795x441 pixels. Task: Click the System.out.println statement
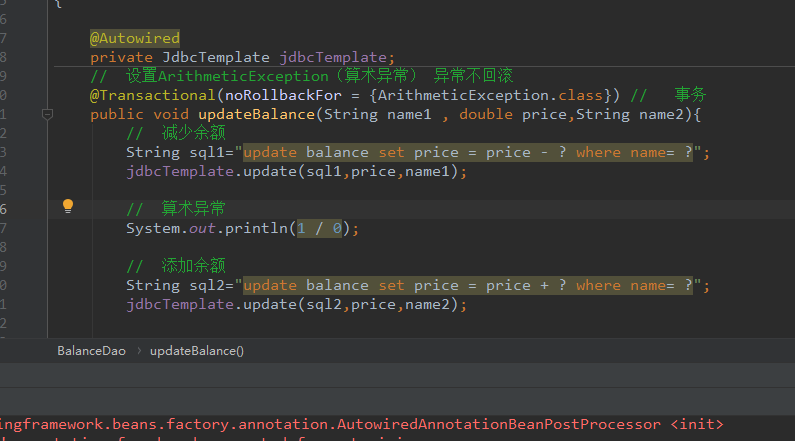(242, 229)
